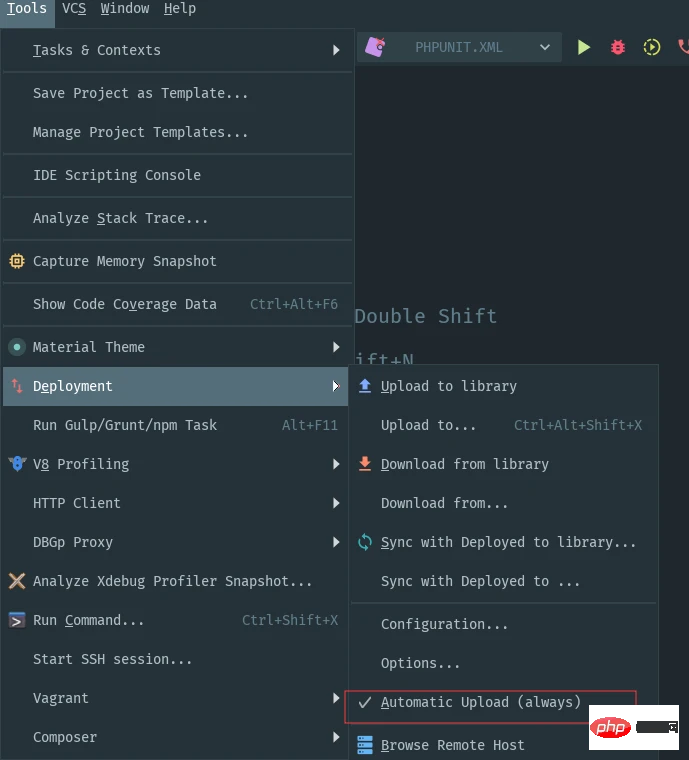The height and width of the screenshot is (760, 689).
Task: Select Download from... entry
Action: pyautogui.click(x=504, y=503)
